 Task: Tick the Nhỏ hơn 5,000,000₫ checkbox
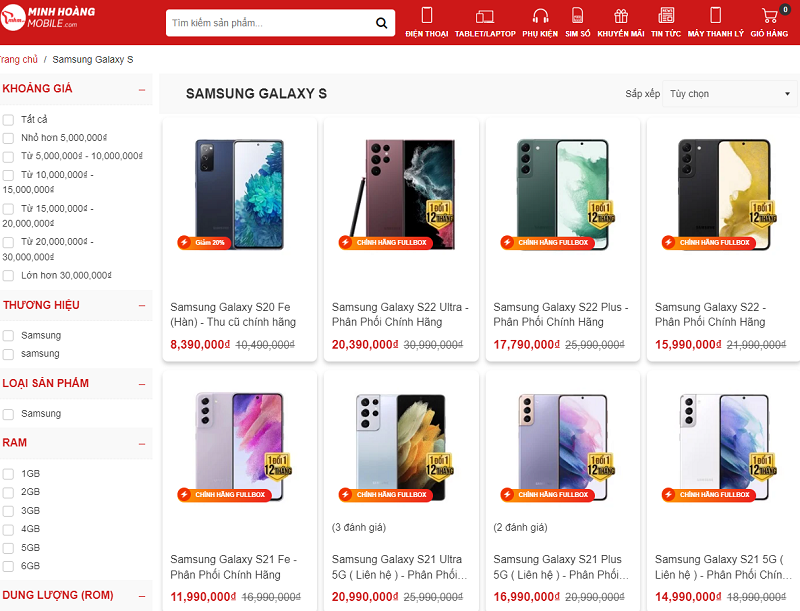point(8,138)
